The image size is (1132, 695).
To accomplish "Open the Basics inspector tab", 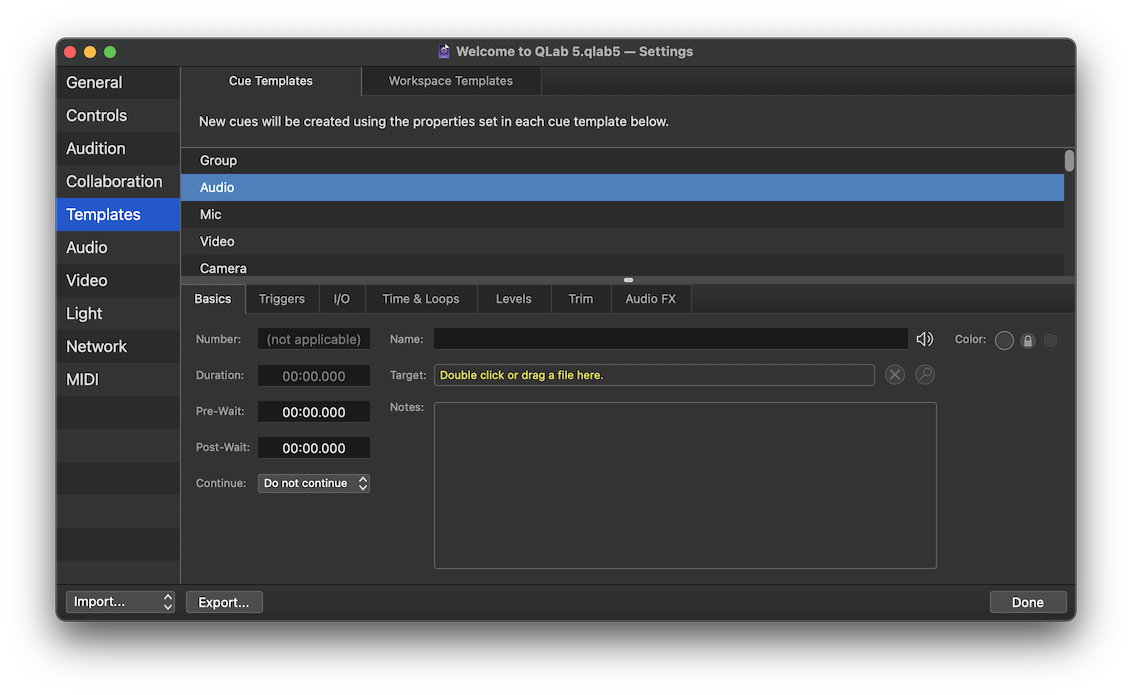I will [x=213, y=299].
